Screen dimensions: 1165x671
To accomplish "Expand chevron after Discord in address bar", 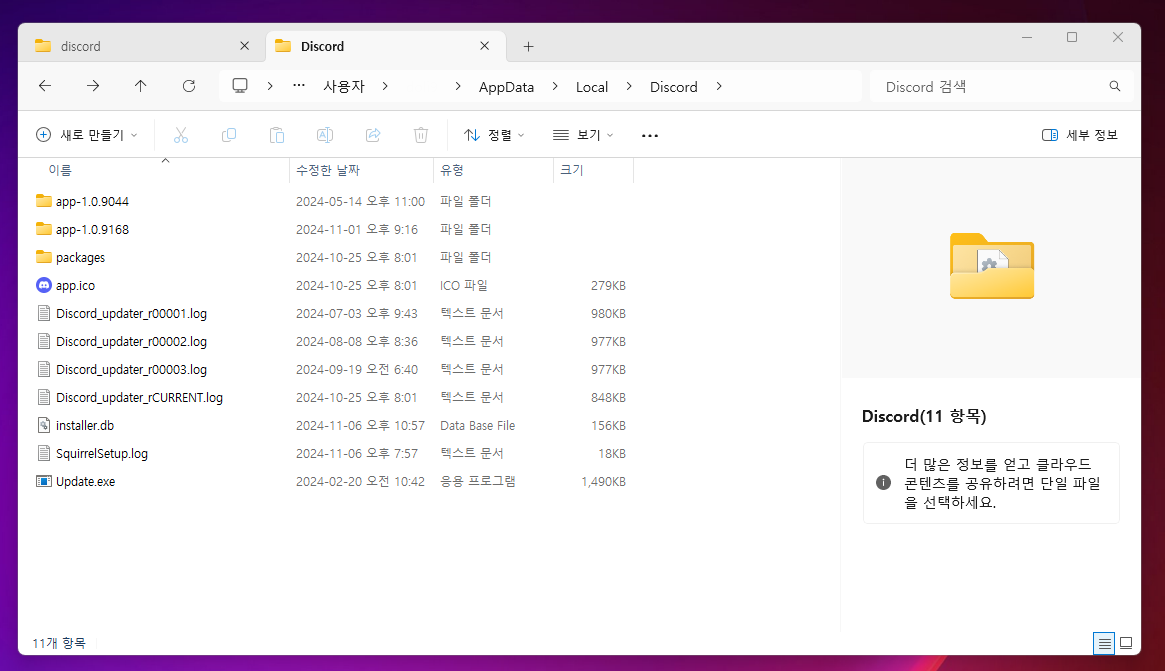I will [x=718, y=86].
